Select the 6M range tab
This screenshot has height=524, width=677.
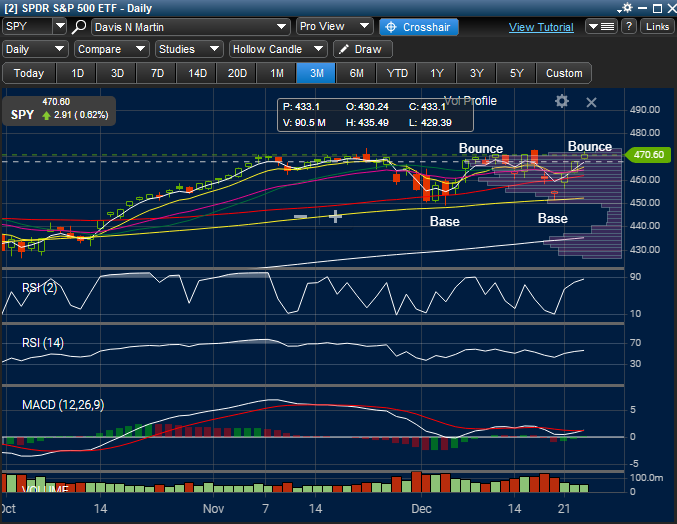click(357, 73)
